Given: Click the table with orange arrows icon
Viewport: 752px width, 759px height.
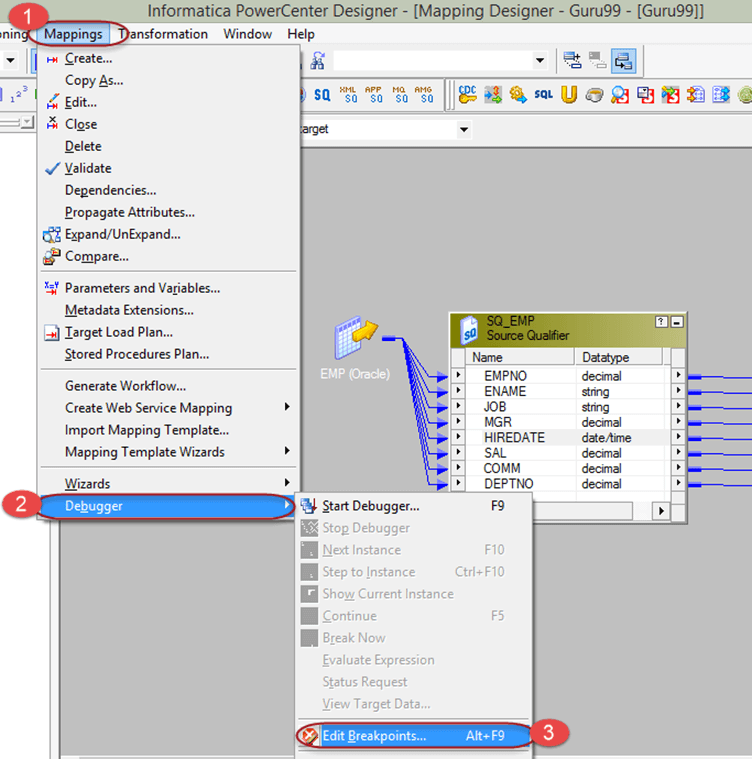Looking at the screenshot, I should pyautogui.click(x=695, y=94).
